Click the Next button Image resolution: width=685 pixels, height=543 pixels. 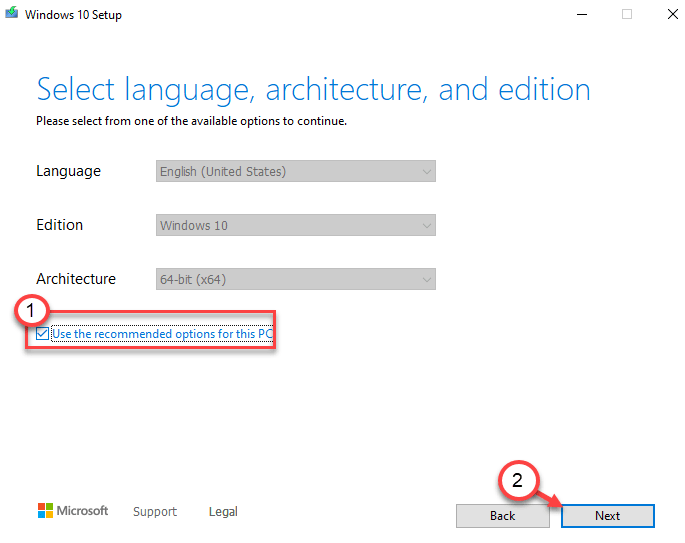[x=608, y=516]
